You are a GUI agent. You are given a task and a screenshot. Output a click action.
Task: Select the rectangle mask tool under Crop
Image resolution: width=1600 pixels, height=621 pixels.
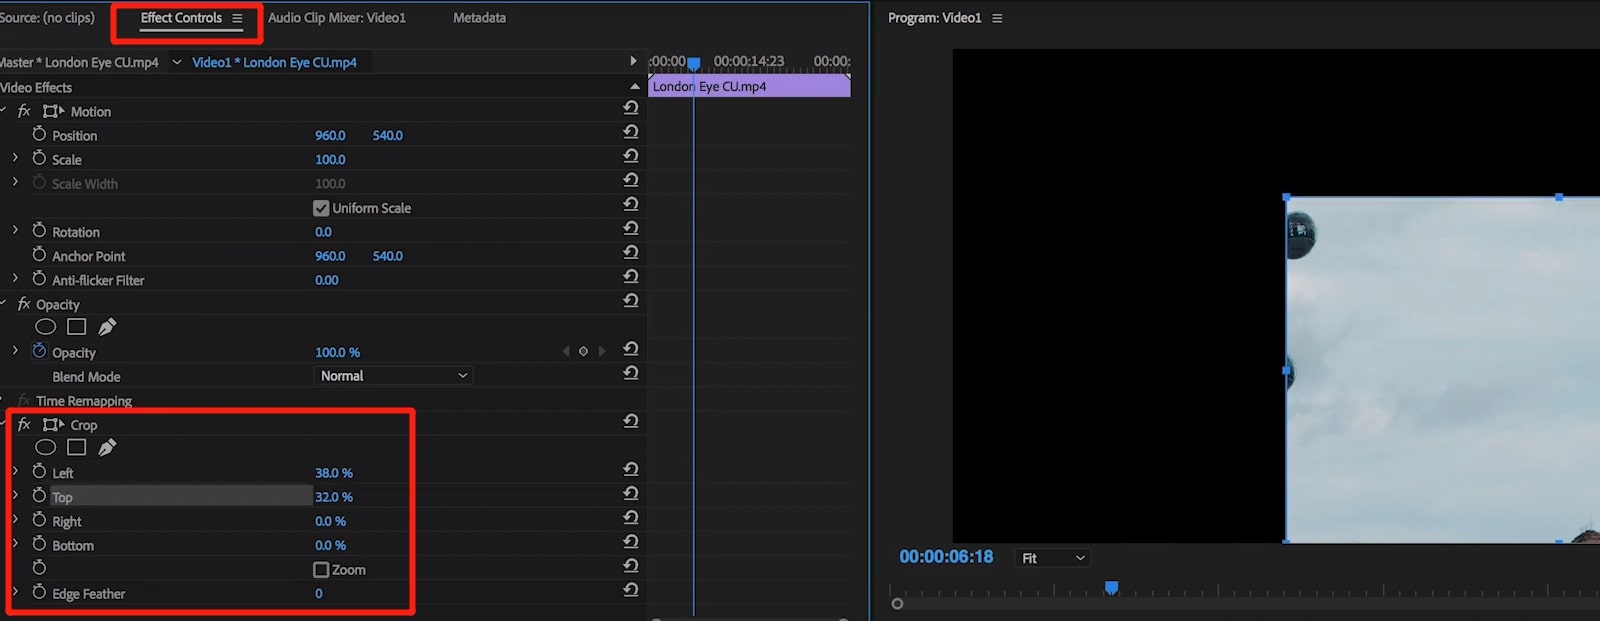[x=76, y=447]
